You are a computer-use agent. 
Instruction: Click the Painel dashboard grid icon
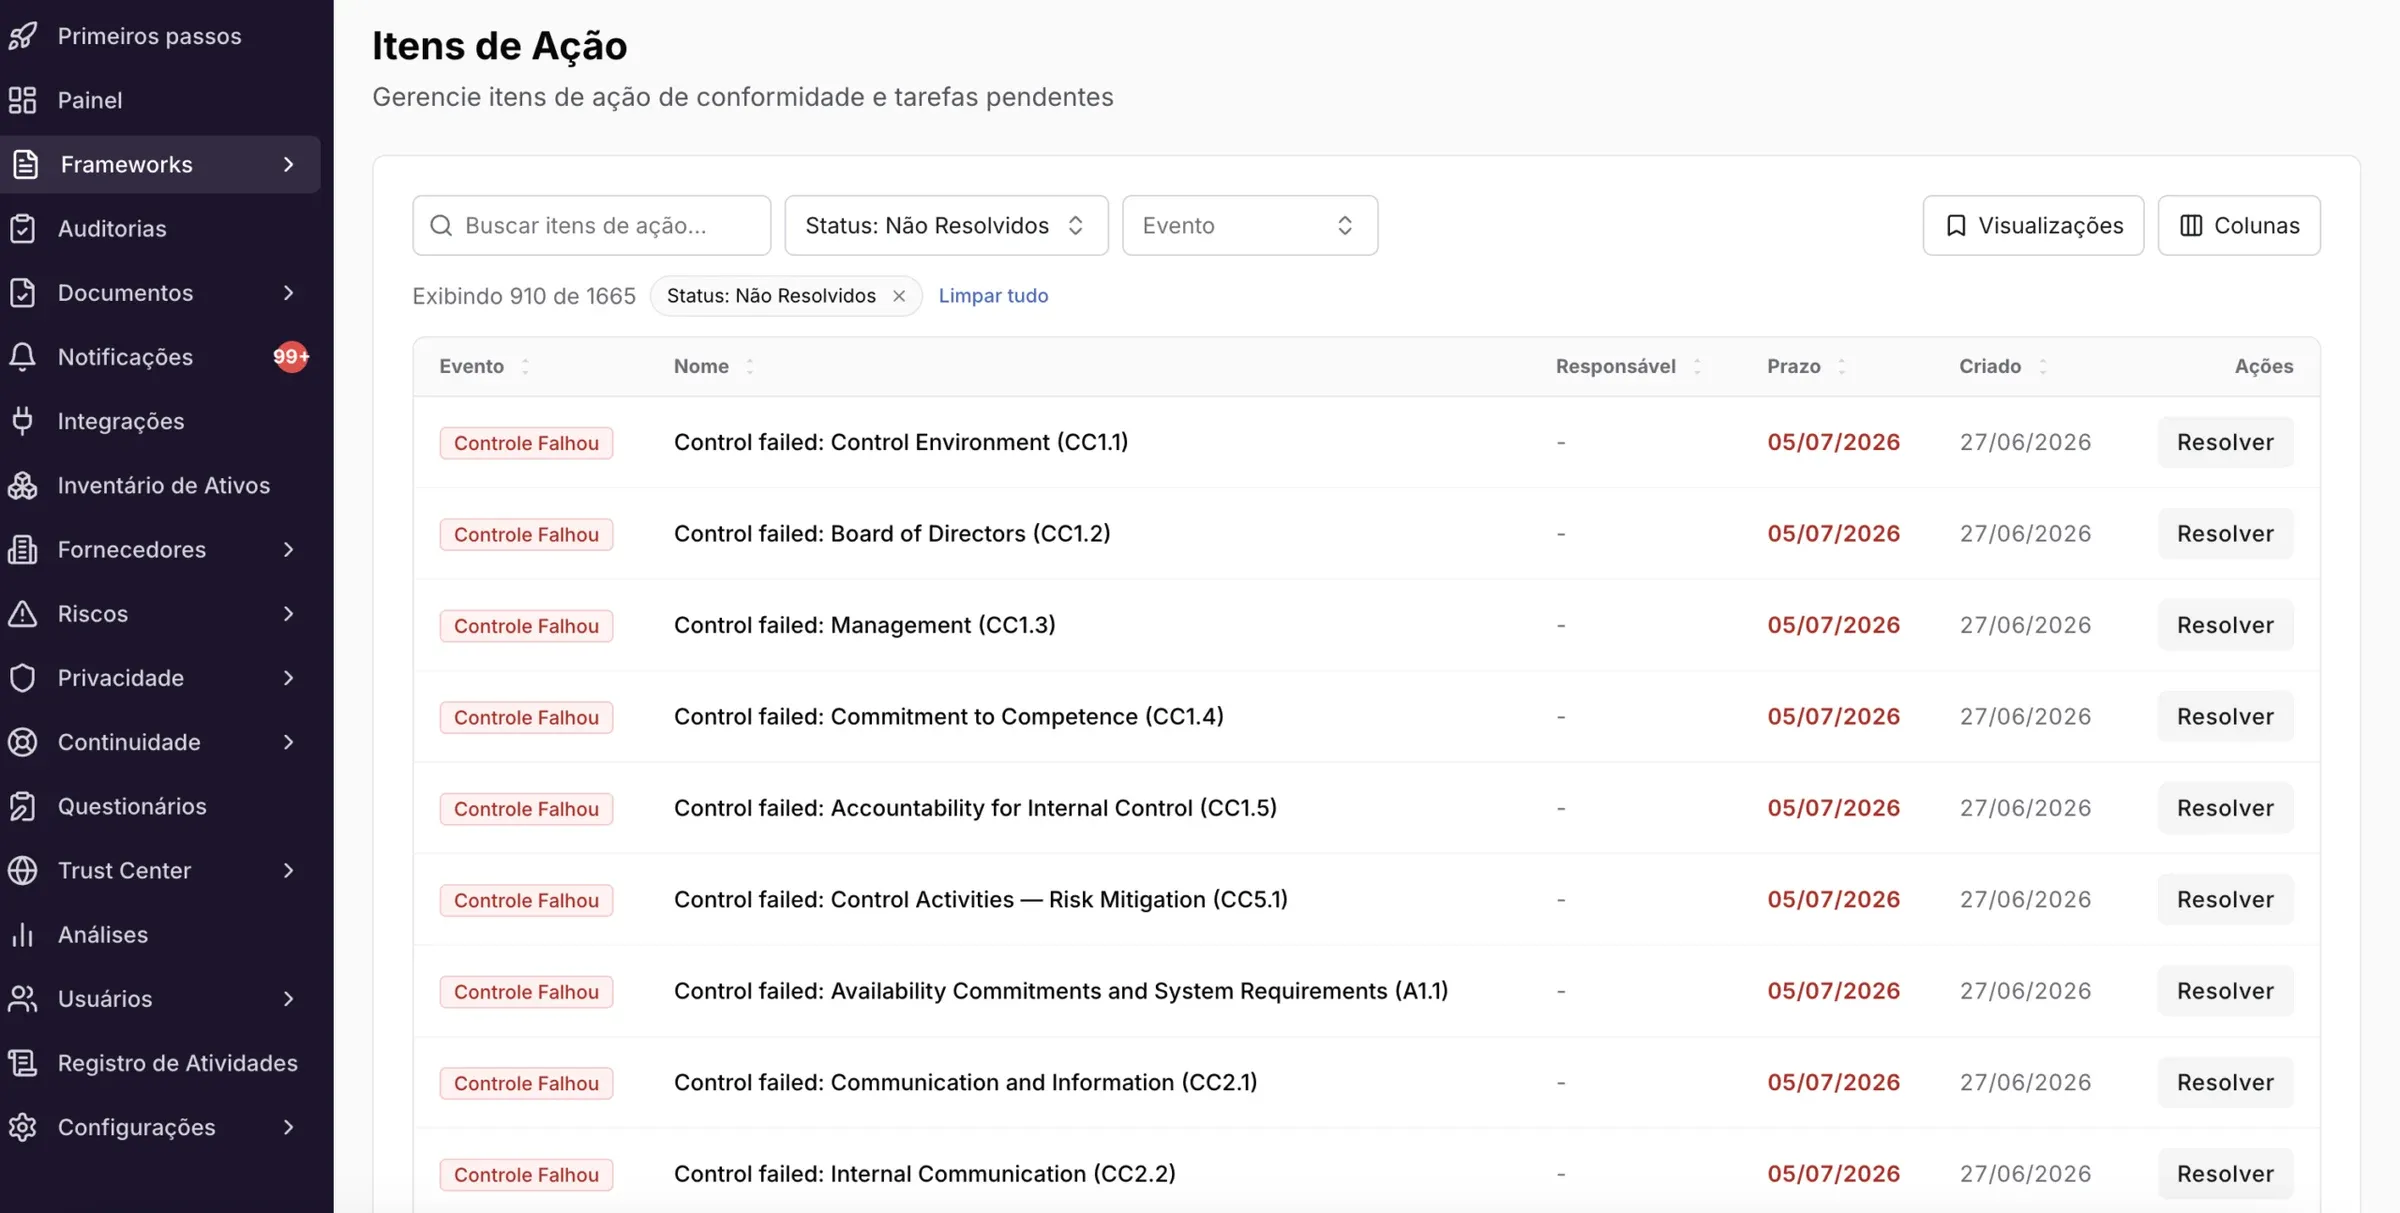[x=23, y=100]
